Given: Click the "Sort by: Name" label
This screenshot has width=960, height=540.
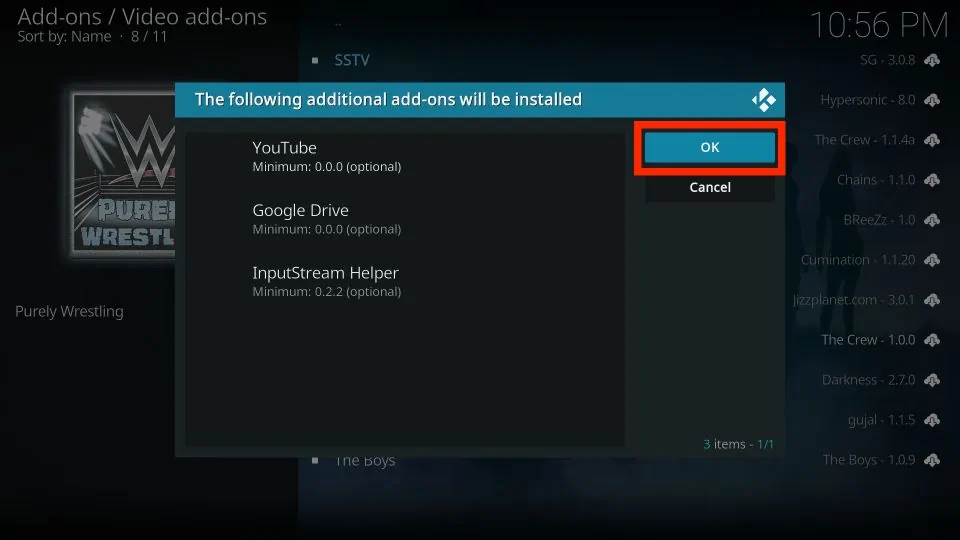Looking at the screenshot, I should (x=62, y=37).
